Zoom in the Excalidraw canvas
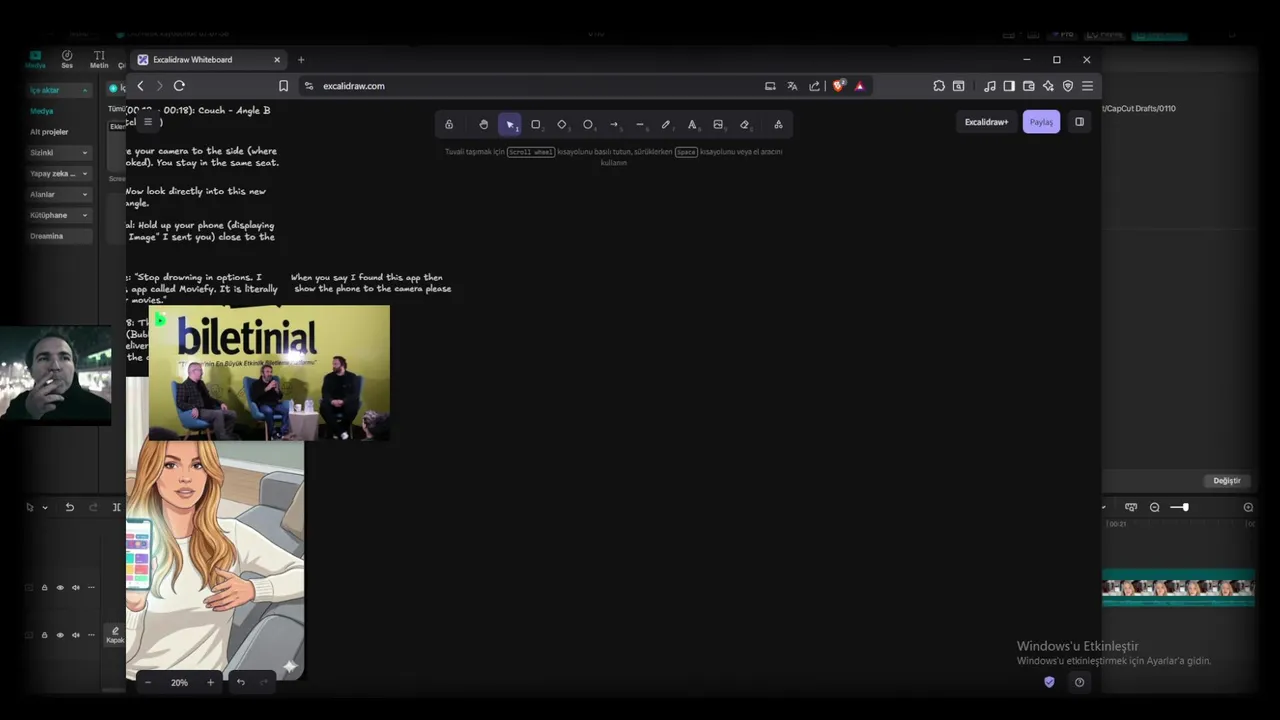The height and width of the screenshot is (720, 1280). point(210,682)
